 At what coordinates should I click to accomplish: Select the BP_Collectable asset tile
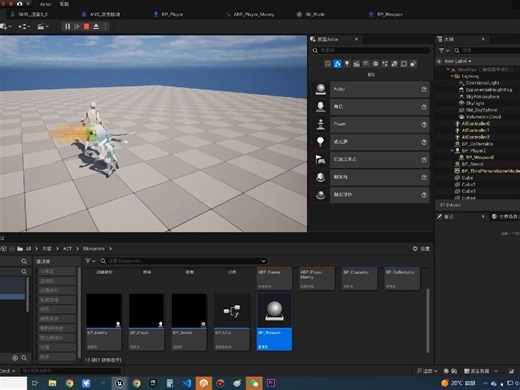(402, 279)
